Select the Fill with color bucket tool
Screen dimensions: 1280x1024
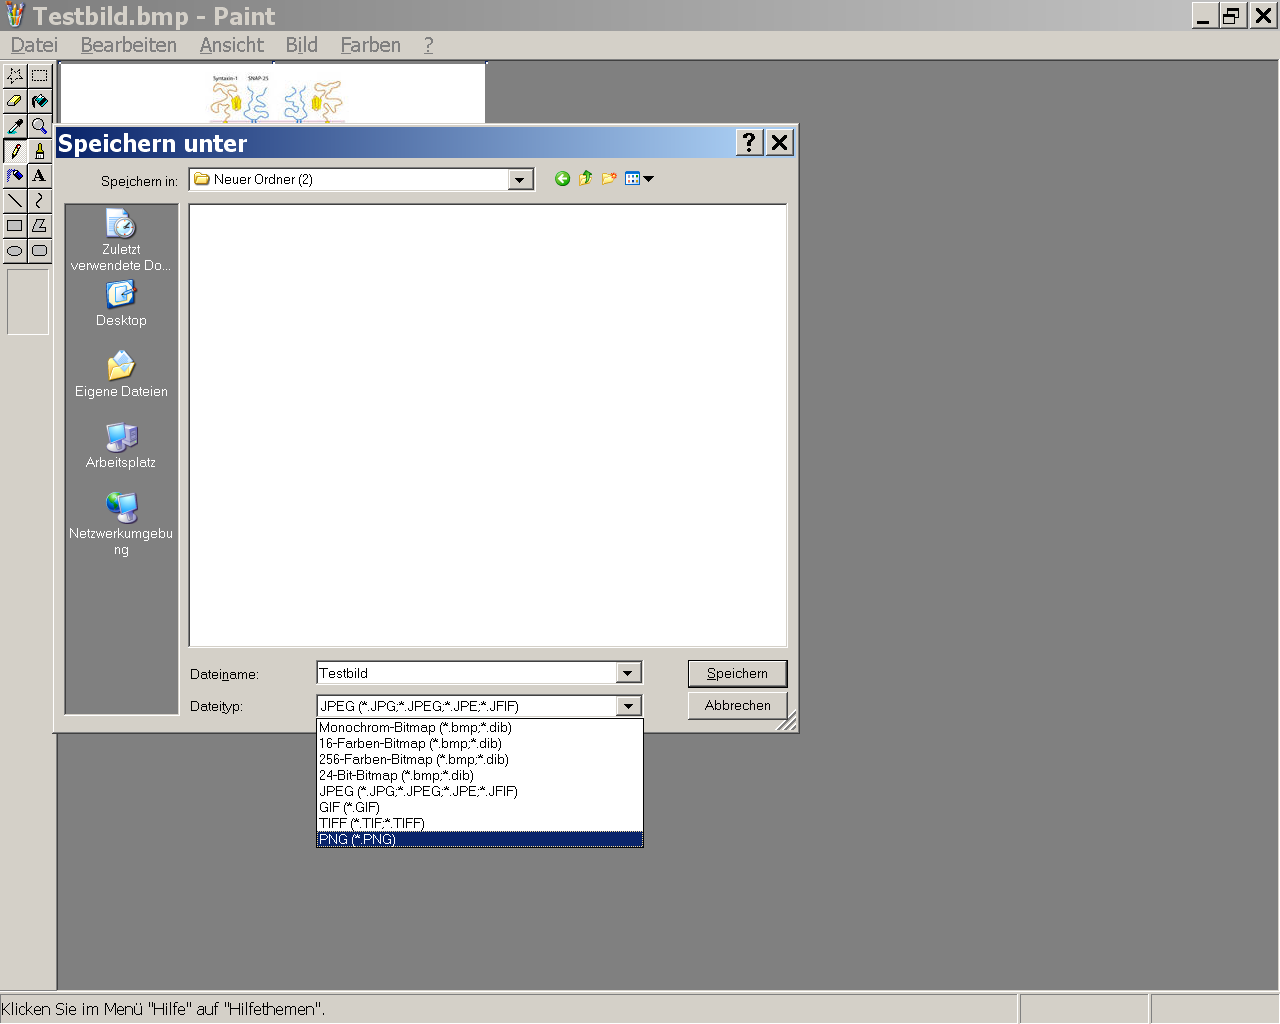tap(39, 101)
